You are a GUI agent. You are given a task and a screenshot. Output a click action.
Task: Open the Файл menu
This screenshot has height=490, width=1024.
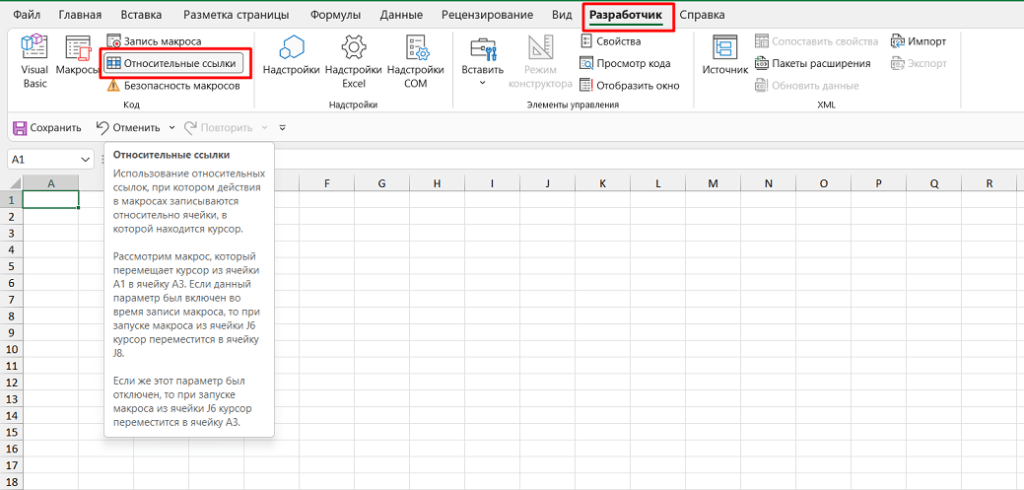[x=27, y=15]
